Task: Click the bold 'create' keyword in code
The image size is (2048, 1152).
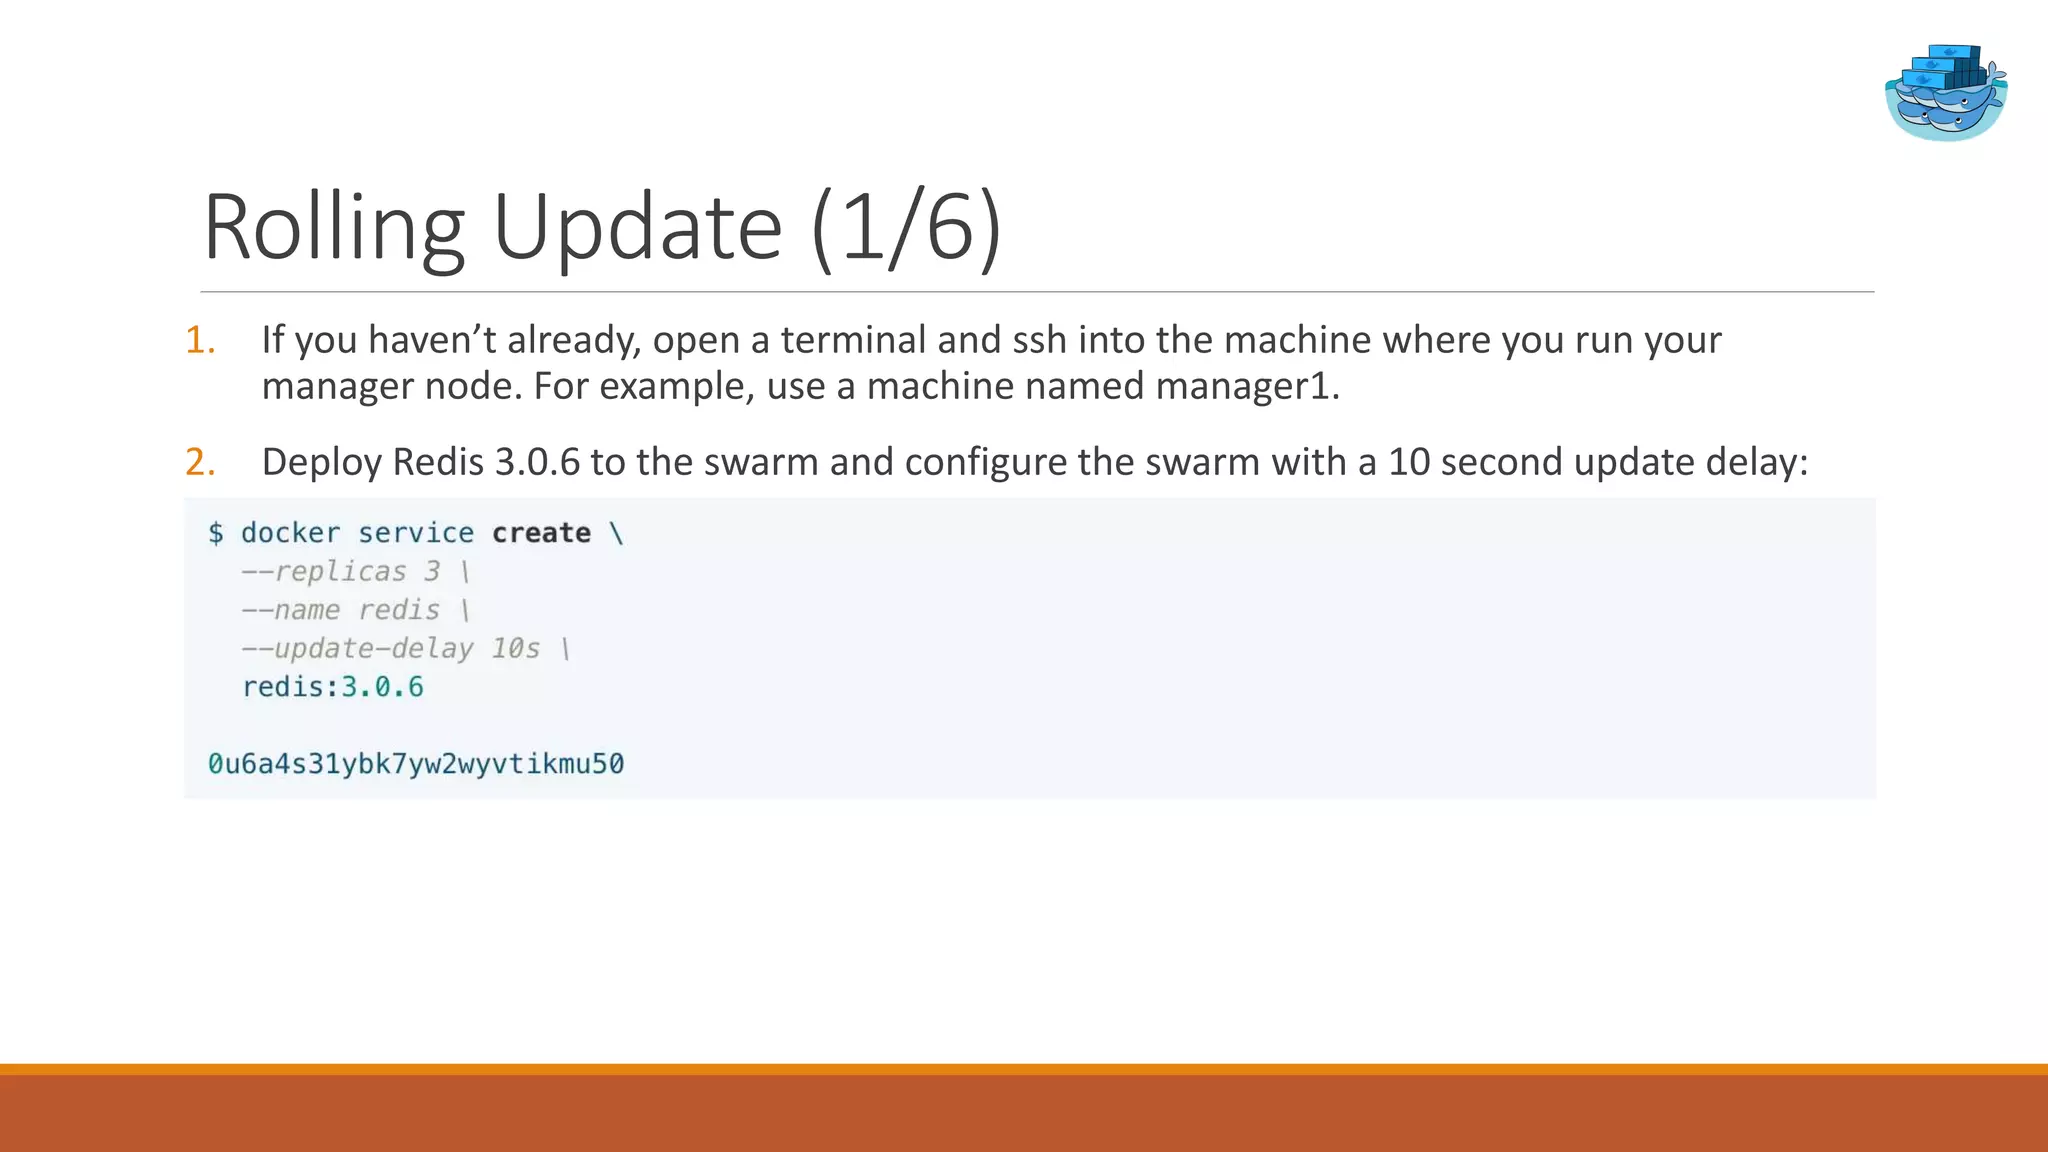Action: coord(541,533)
